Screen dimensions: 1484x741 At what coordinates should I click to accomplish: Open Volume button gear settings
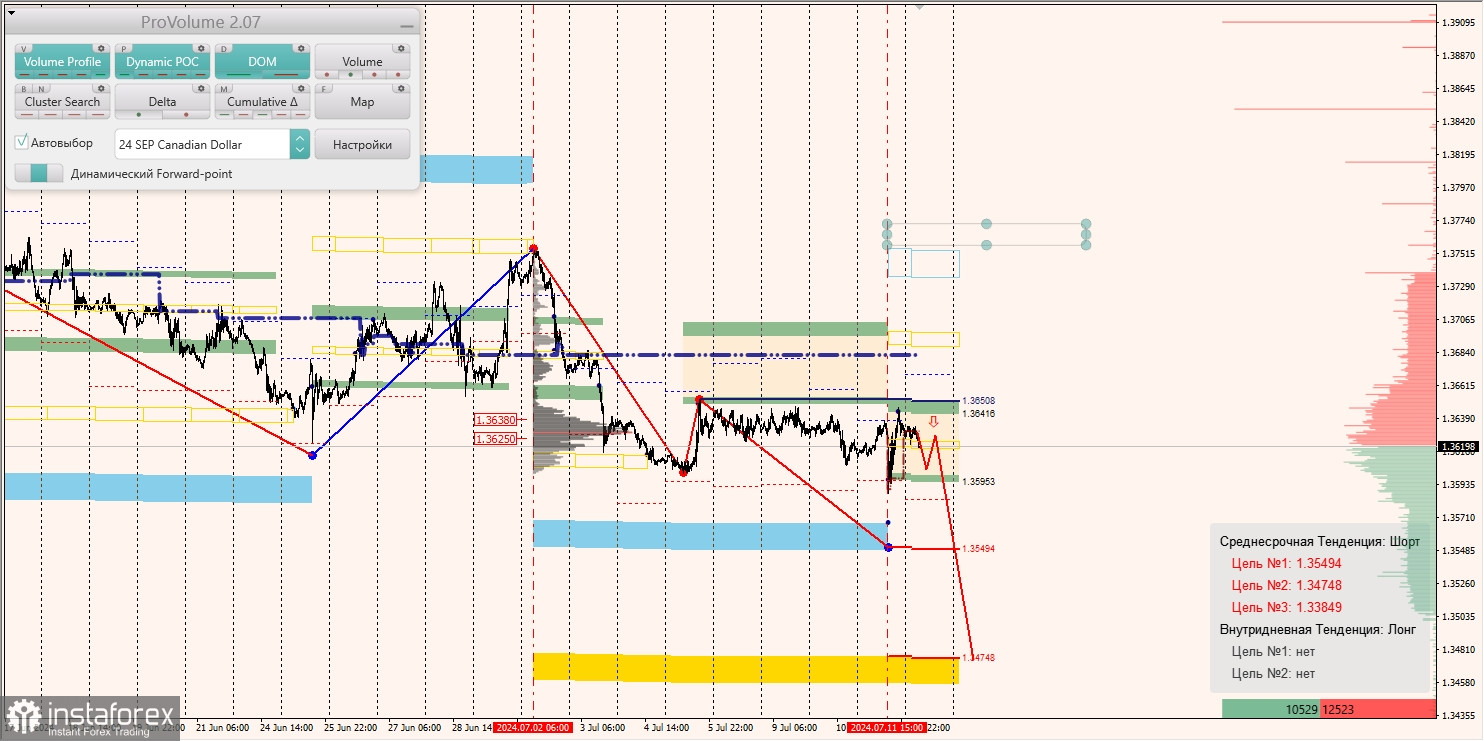[x=401, y=48]
